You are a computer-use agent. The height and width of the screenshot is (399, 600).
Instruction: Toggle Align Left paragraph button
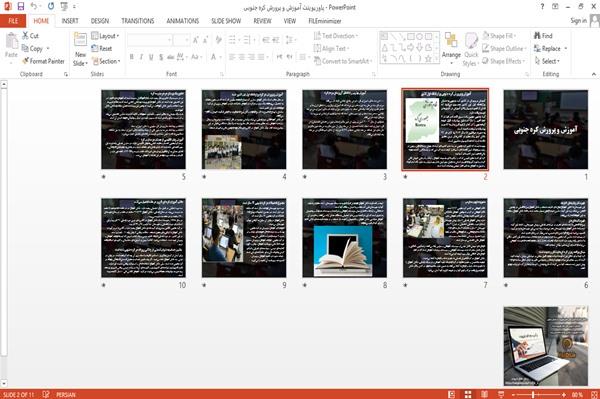(232, 57)
